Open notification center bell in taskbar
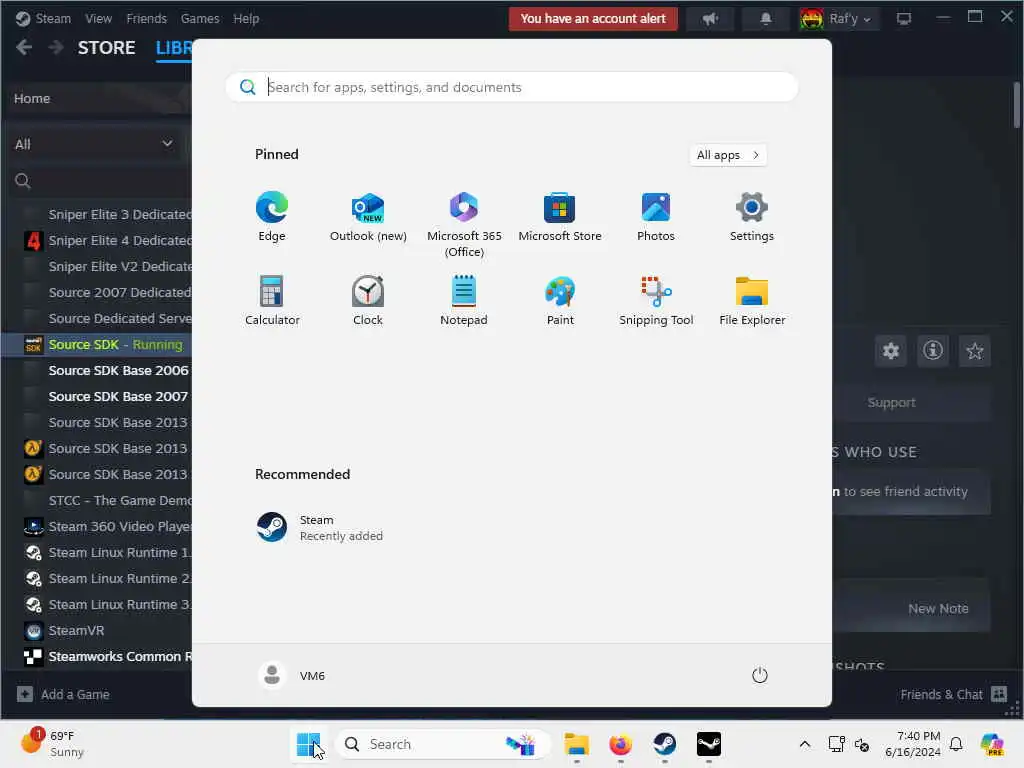The height and width of the screenshot is (768, 1024). (956, 744)
